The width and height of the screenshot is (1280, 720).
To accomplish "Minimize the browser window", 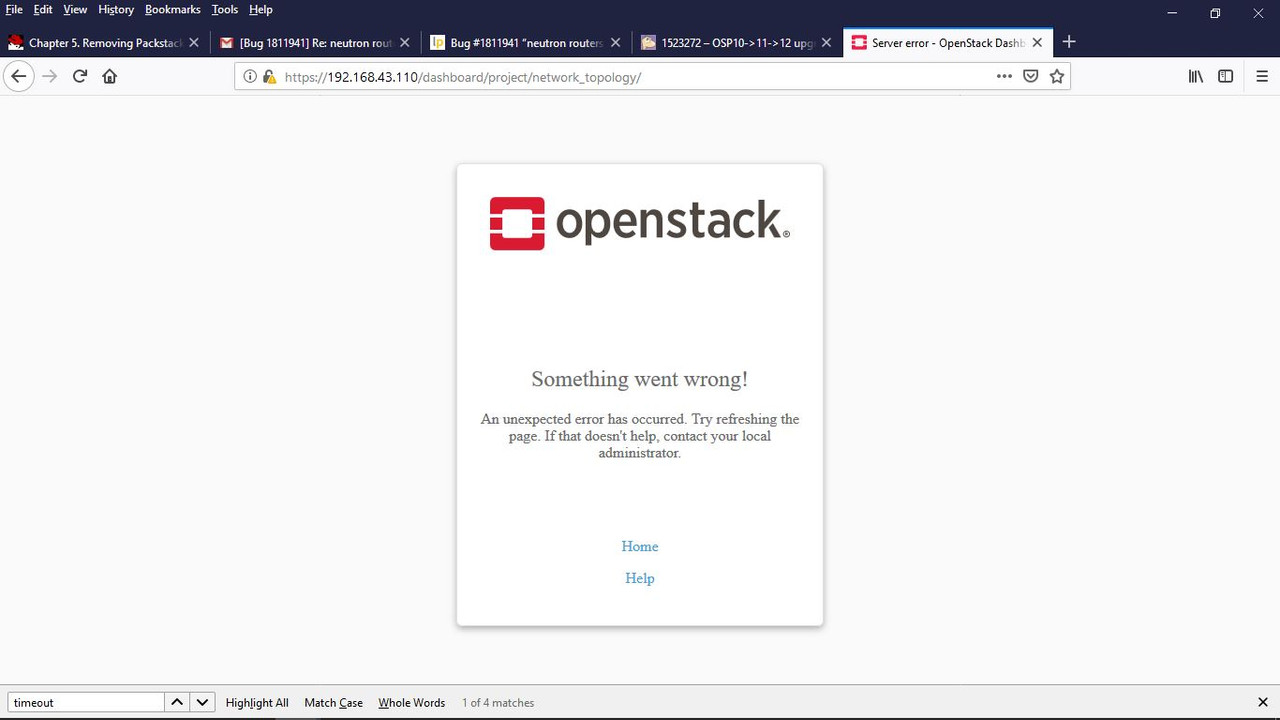I will (1171, 13).
